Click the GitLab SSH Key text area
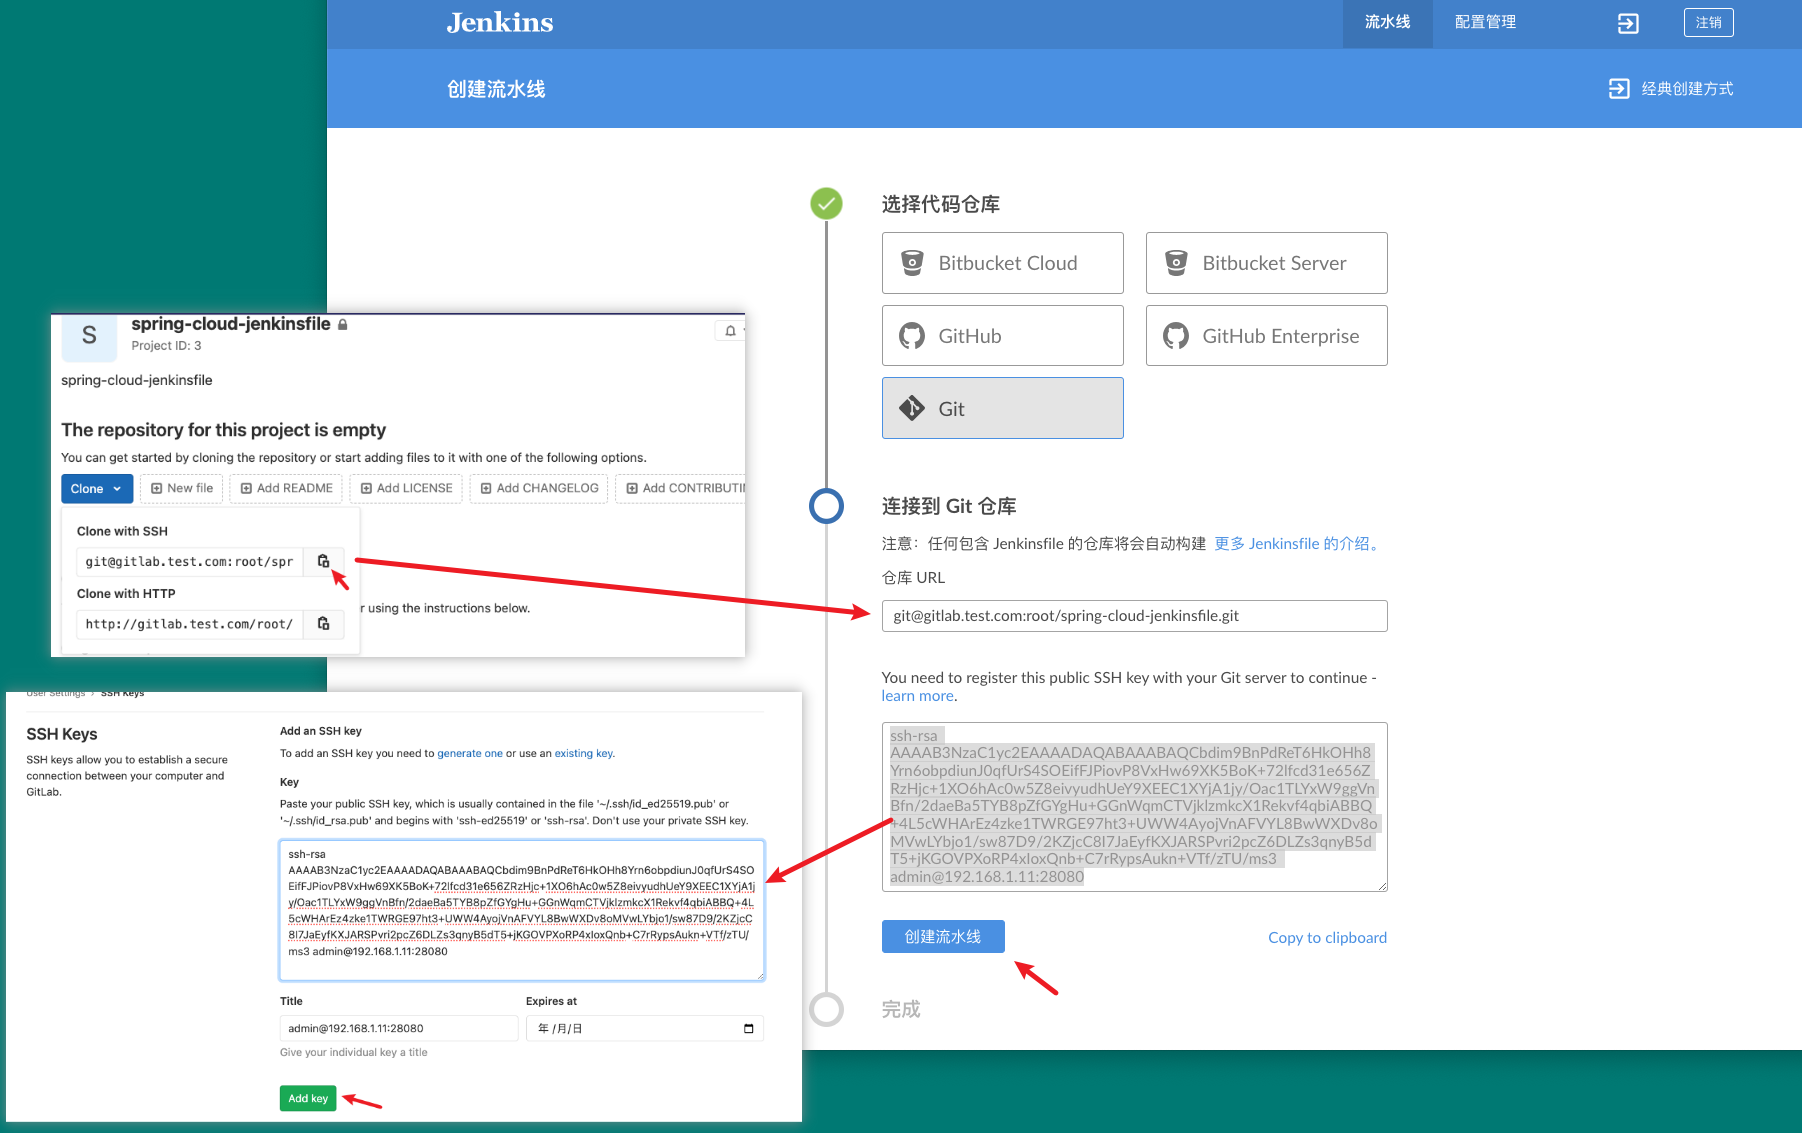The image size is (1802, 1133). 522,910
